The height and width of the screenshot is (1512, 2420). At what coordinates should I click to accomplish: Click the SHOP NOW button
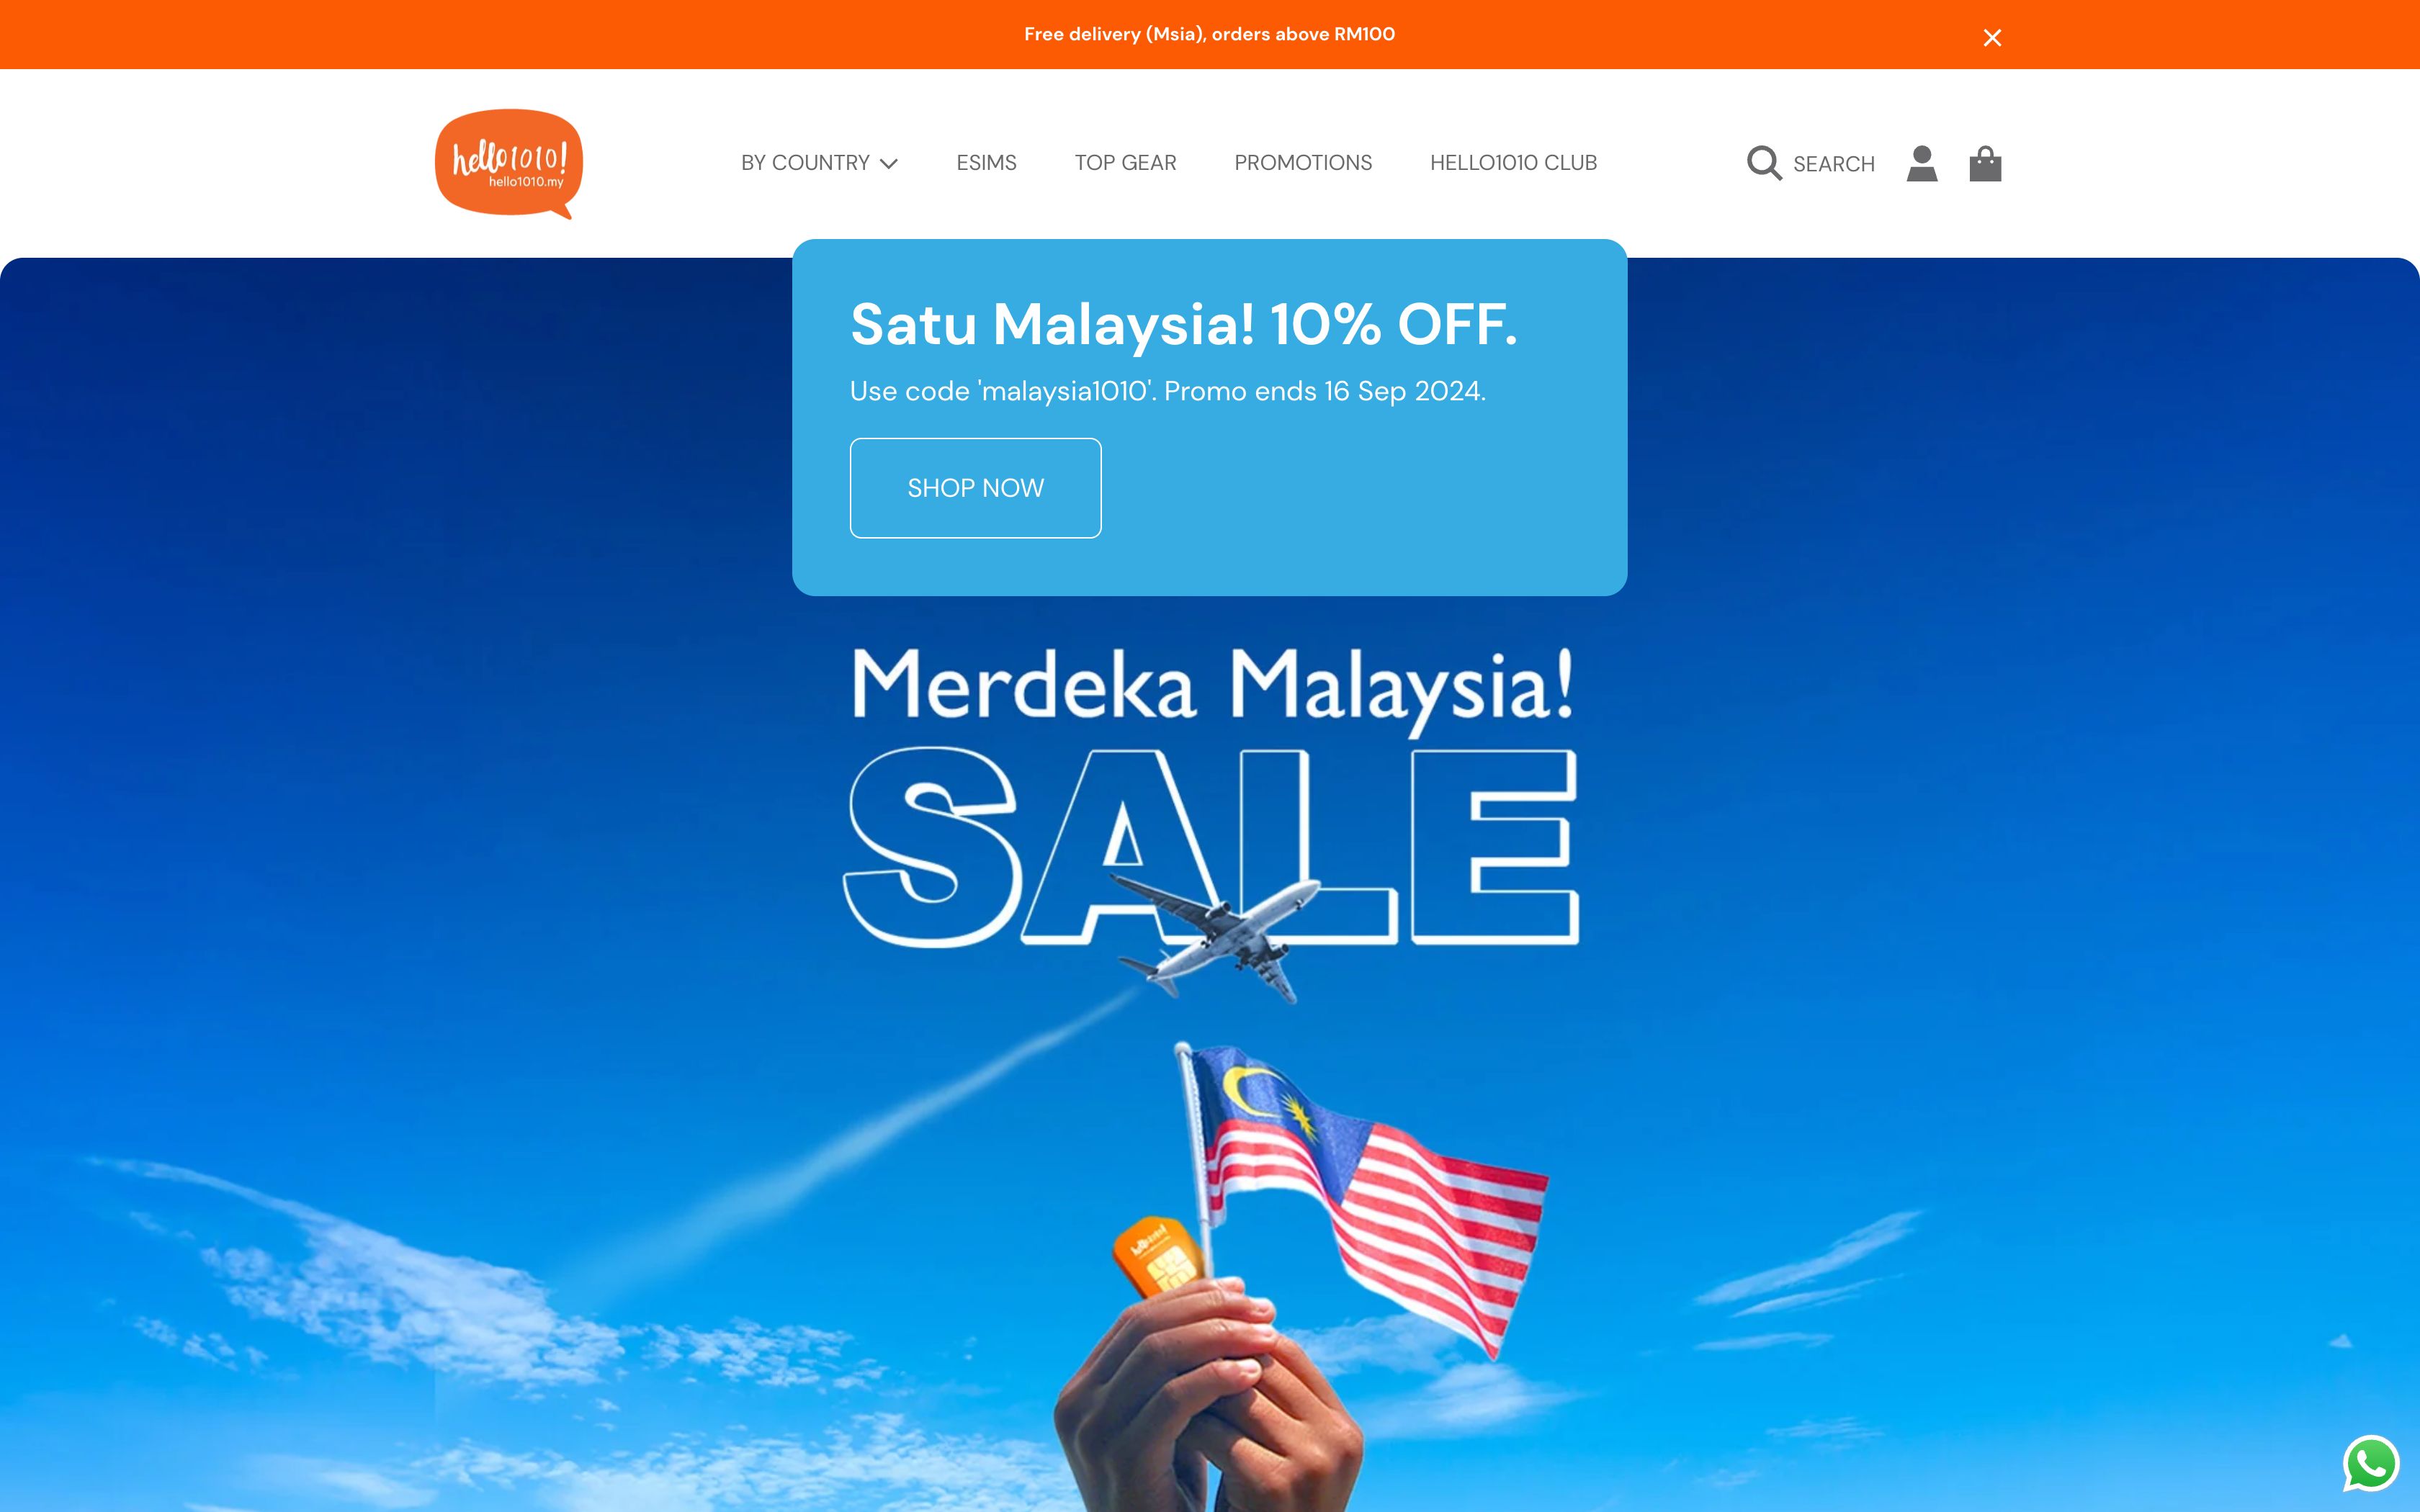pyautogui.click(x=975, y=488)
